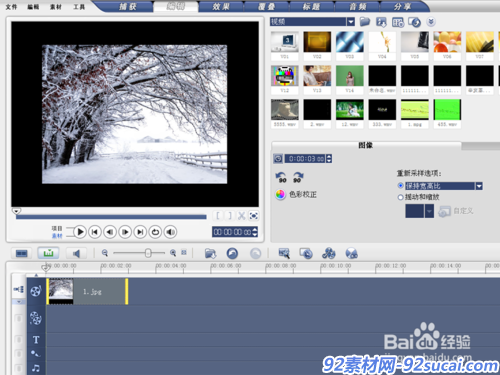Enlarge the preview window icon
The image size is (500, 375).
click(253, 216)
